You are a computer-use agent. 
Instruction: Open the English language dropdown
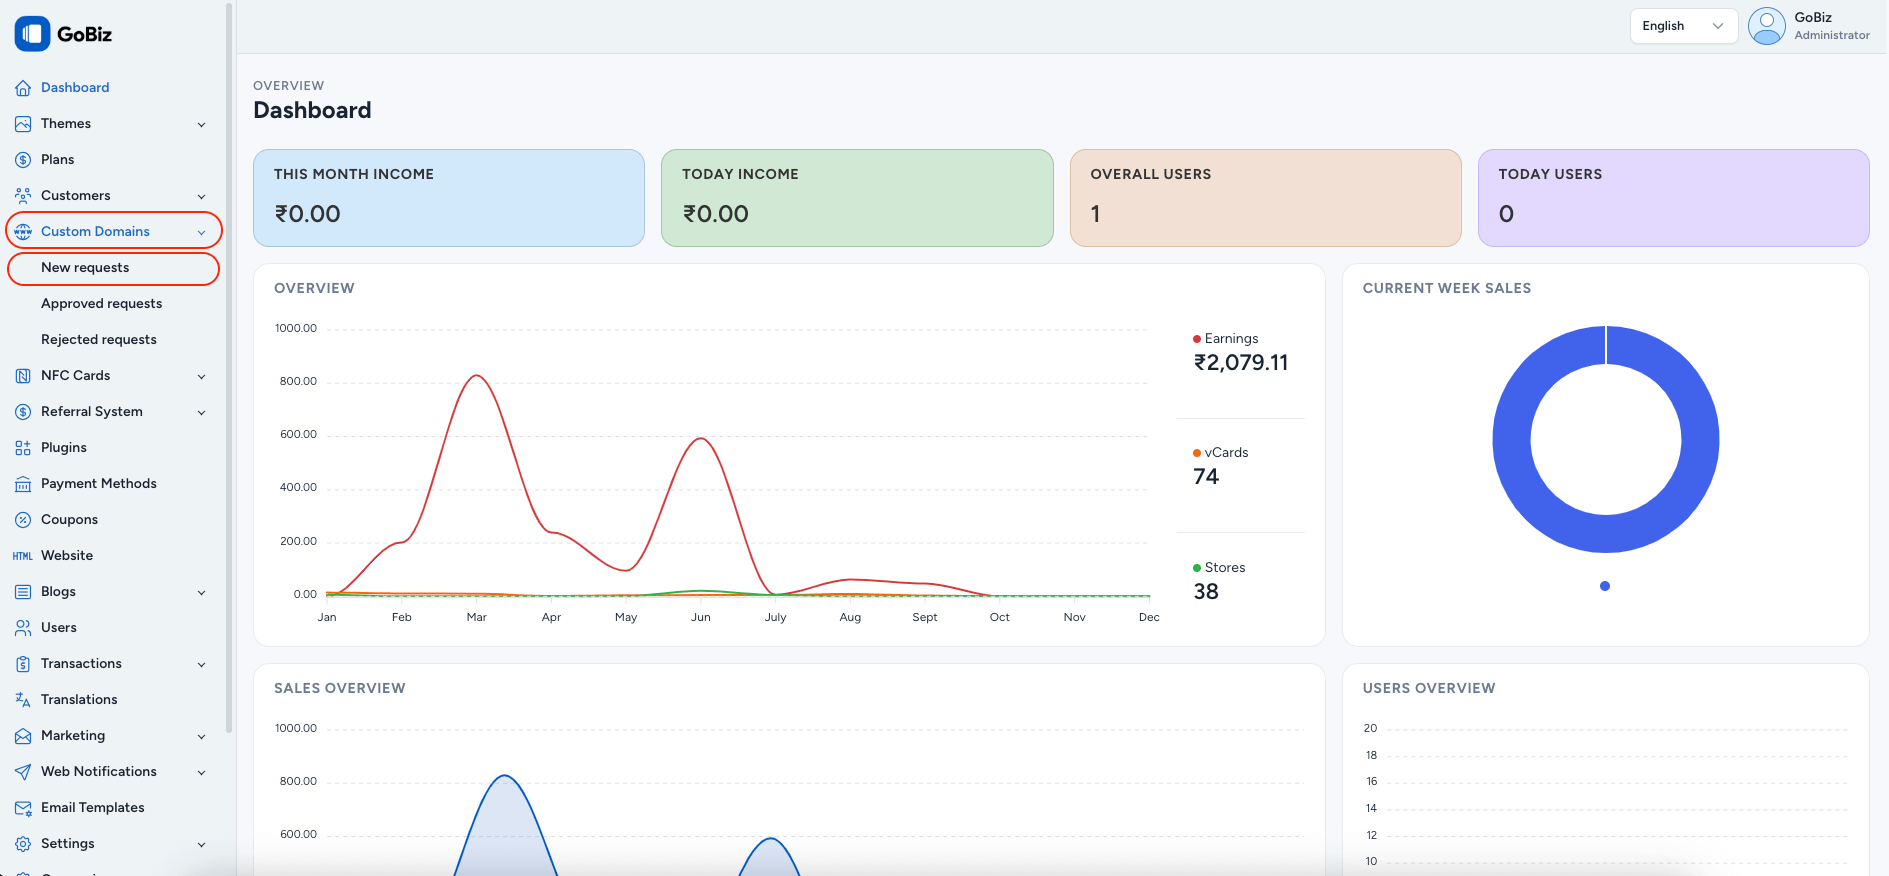click(1683, 26)
